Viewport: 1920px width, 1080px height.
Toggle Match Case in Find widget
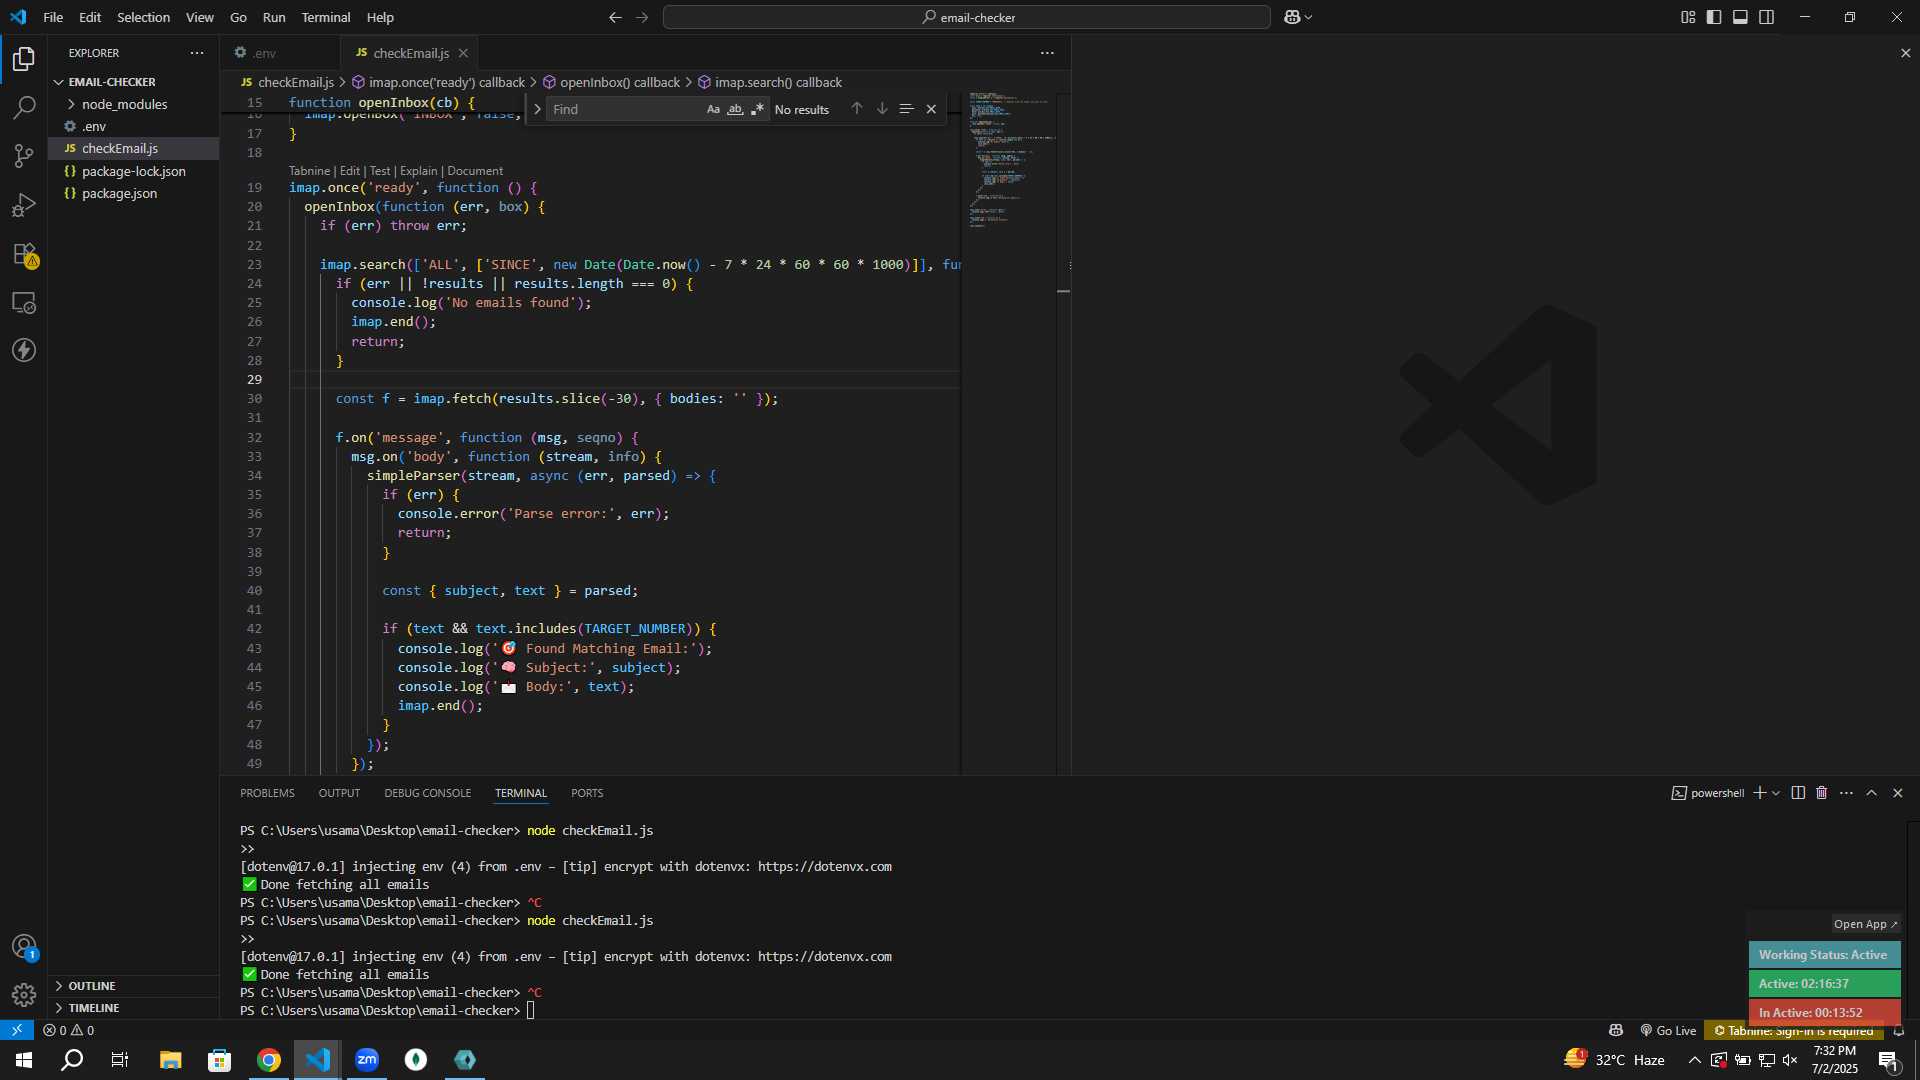coord(713,109)
